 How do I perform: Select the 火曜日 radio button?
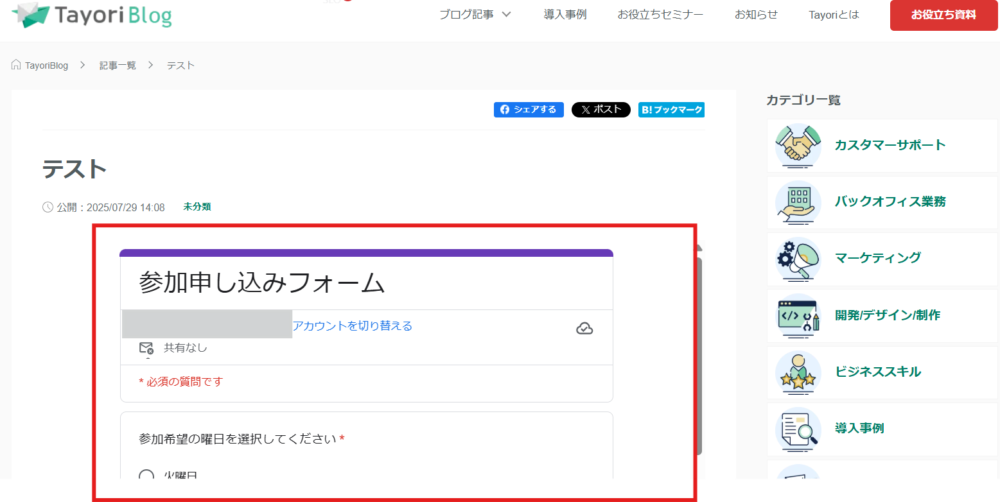click(x=147, y=476)
